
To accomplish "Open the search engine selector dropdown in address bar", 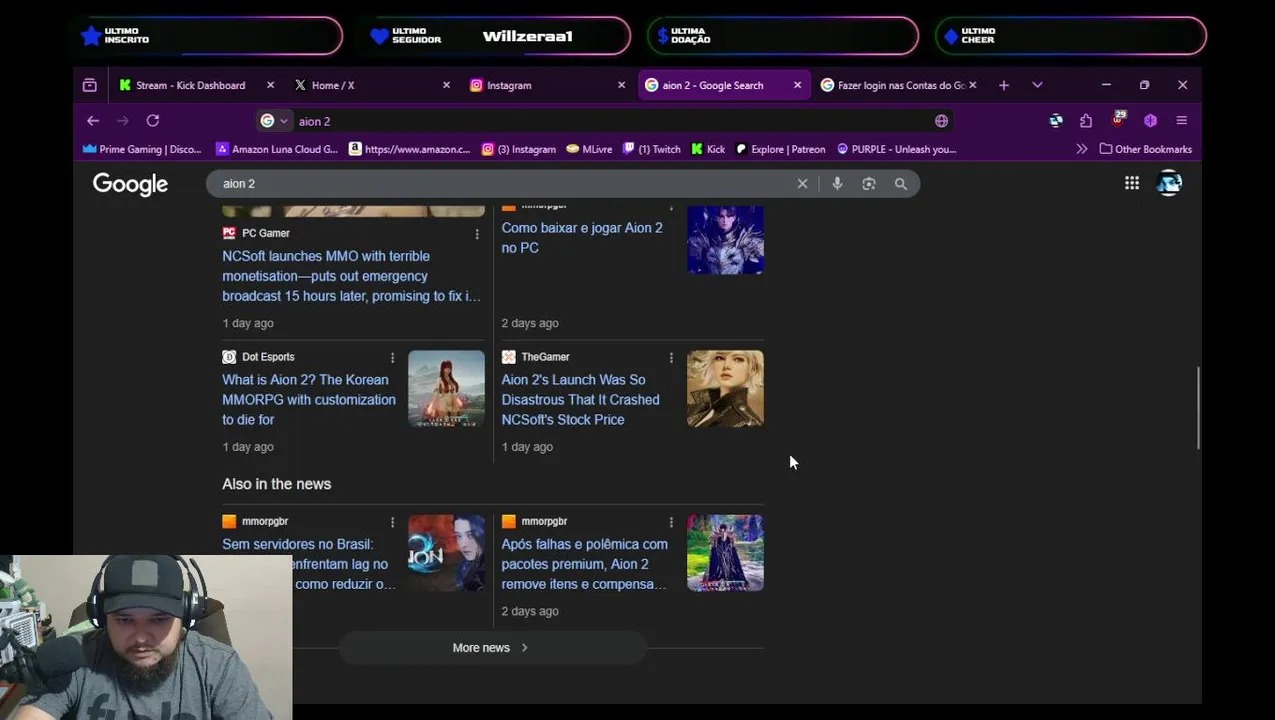I will point(274,121).
